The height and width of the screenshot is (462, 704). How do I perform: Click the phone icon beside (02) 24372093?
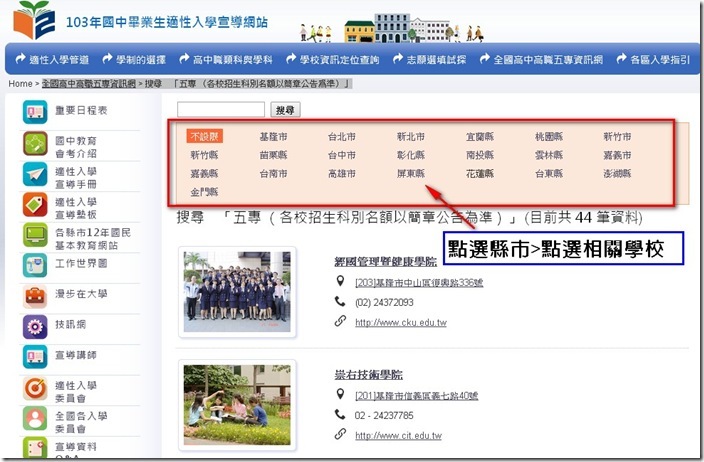point(340,301)
